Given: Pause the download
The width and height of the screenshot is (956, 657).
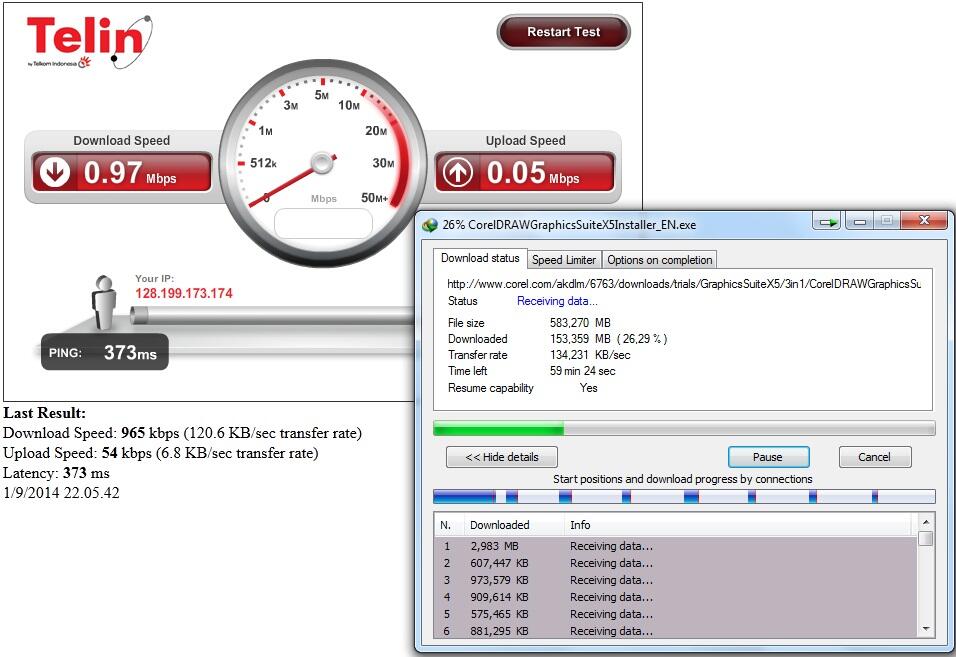Looking at the screenshot, I should (768, 457).
